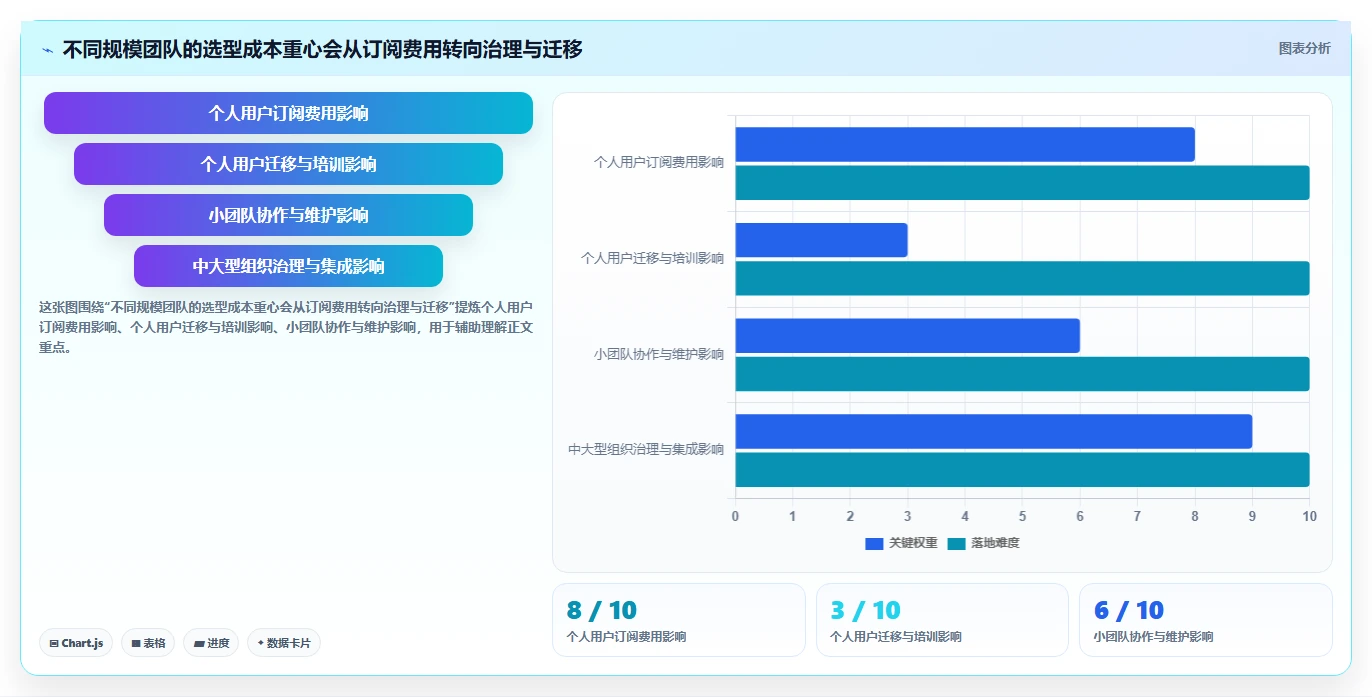Screen dimensions: 1372x697
Task: Click the chart y-axis label 中大型组织治理与集成影响
Action: [646, 450]
